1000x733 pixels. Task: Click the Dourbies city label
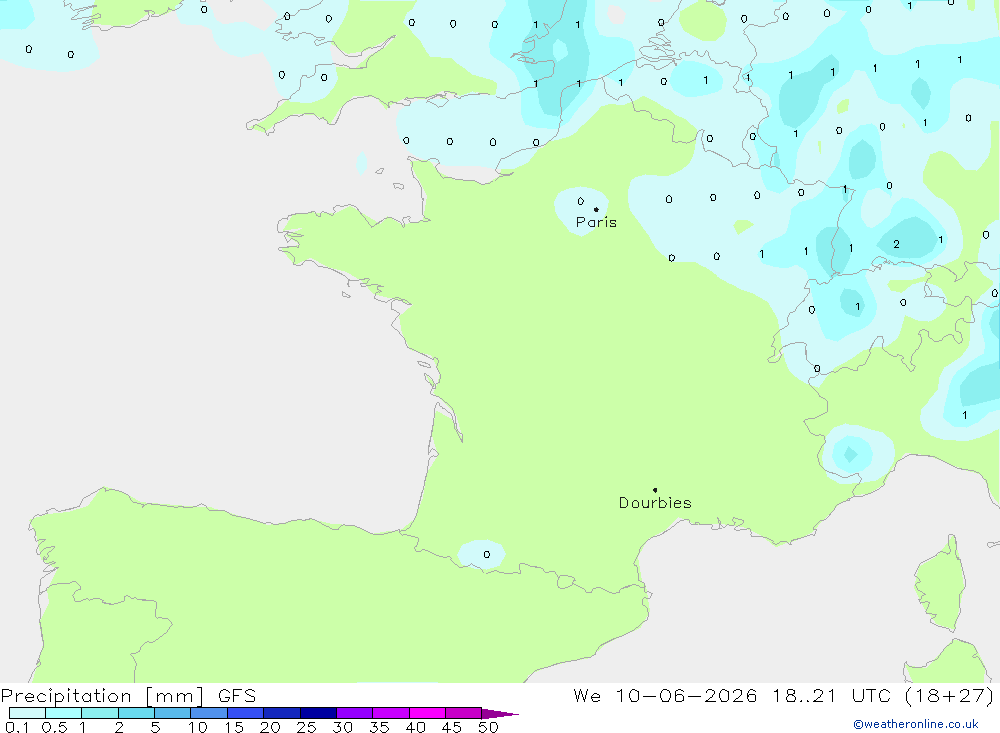click(655, 503)
